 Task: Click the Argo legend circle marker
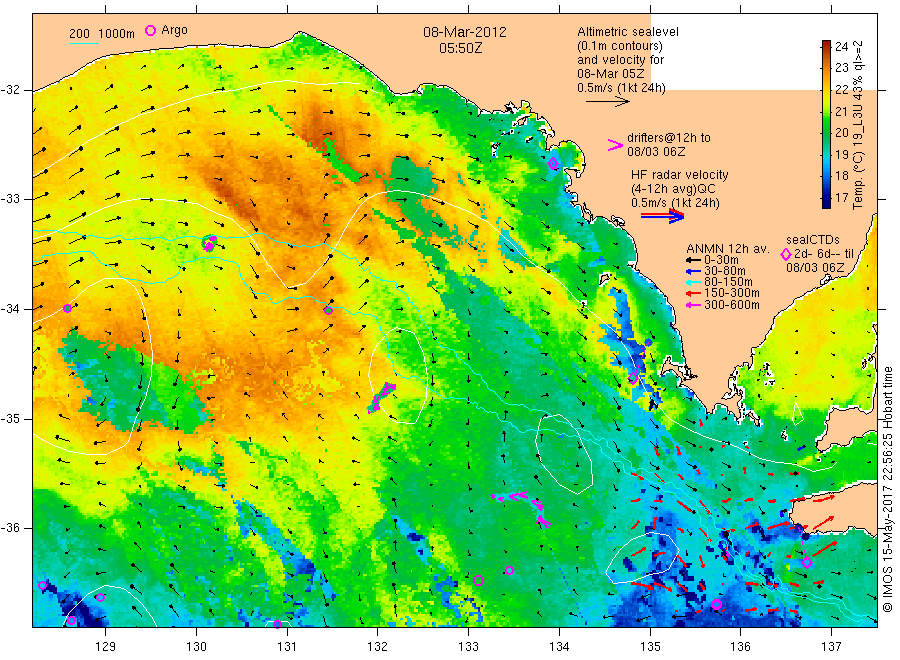point(150,30)
